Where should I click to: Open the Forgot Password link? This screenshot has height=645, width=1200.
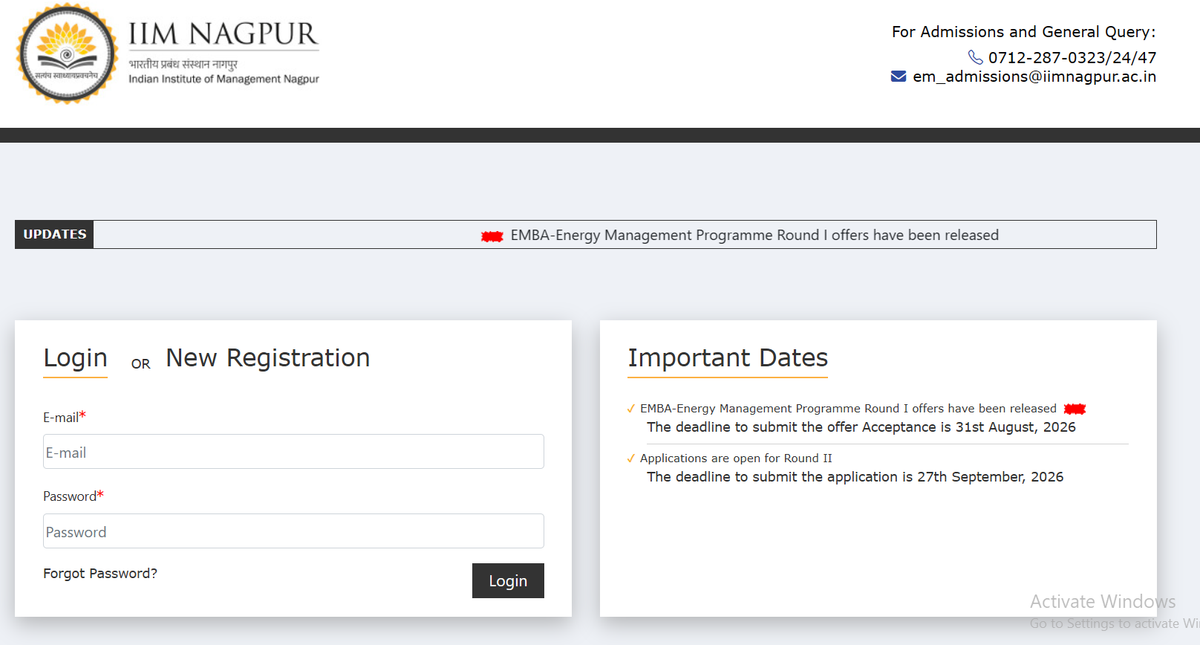point(100,573)
